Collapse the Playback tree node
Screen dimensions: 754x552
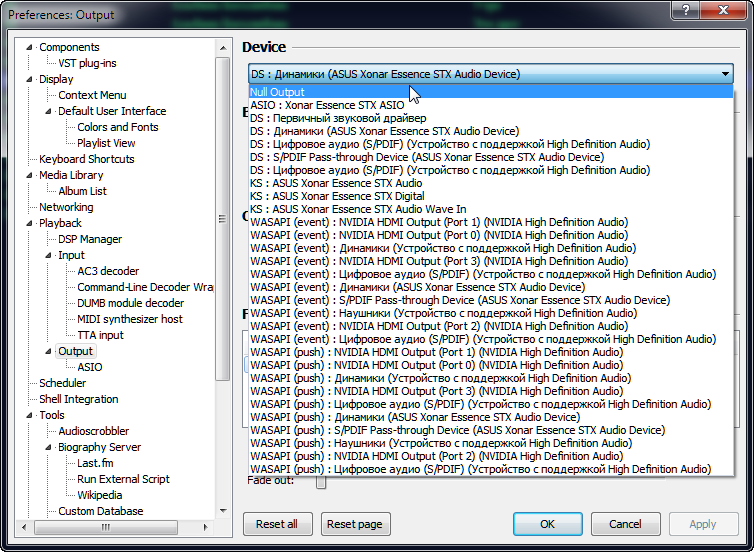(32, 223)
